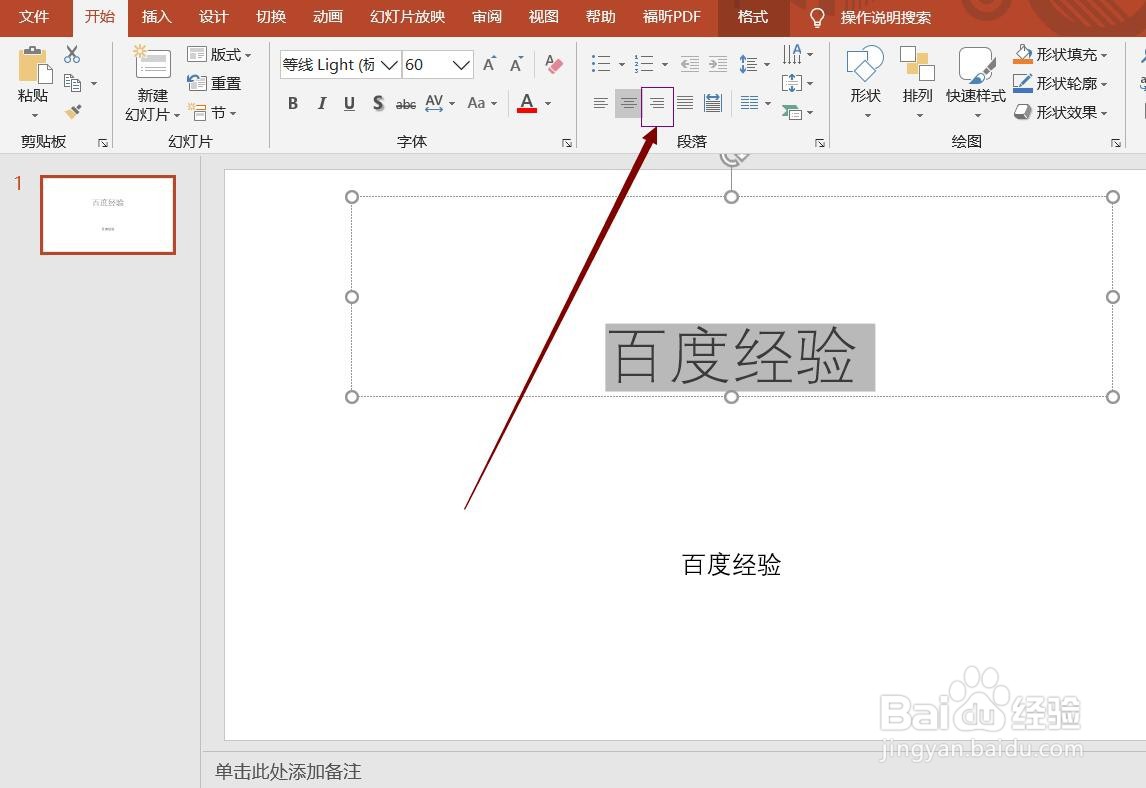The height and width of the screenshot is (788, 1146).
Task: Switch to the Transitions (切换) tab
Action: tap(270, 17)
